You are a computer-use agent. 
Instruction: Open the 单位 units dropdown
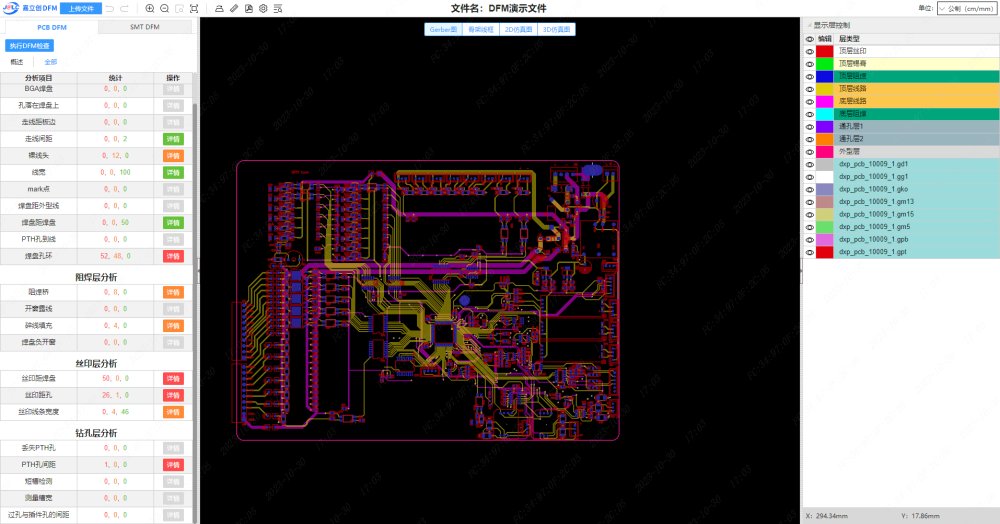967,8
